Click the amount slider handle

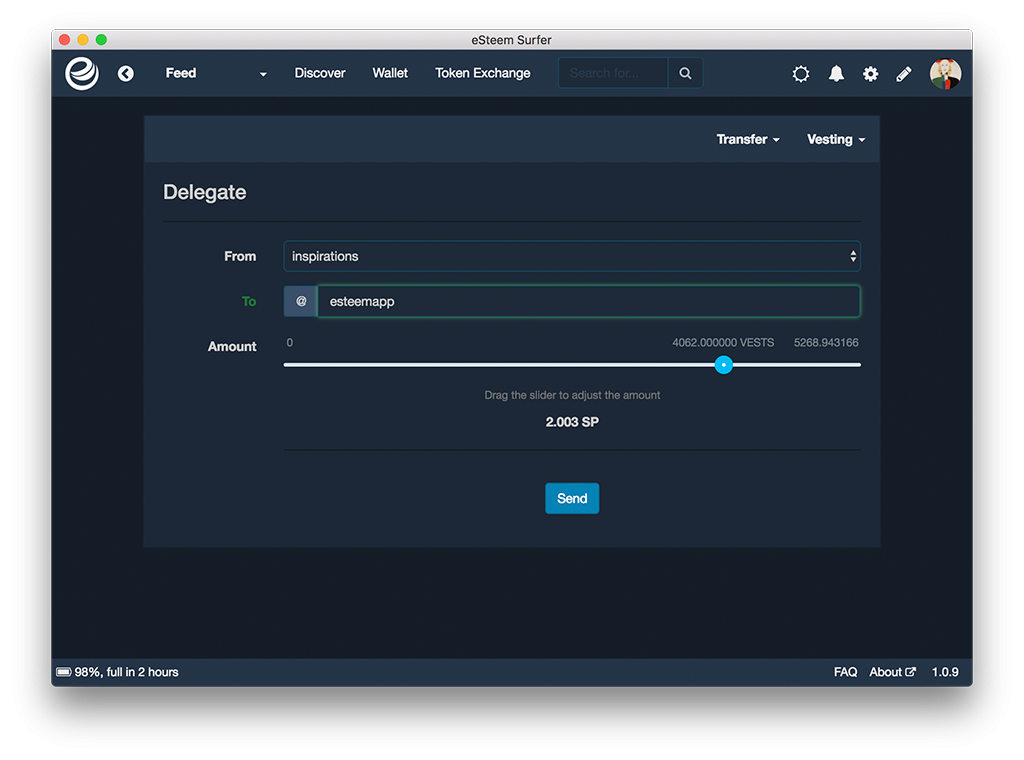coord(724,364)
